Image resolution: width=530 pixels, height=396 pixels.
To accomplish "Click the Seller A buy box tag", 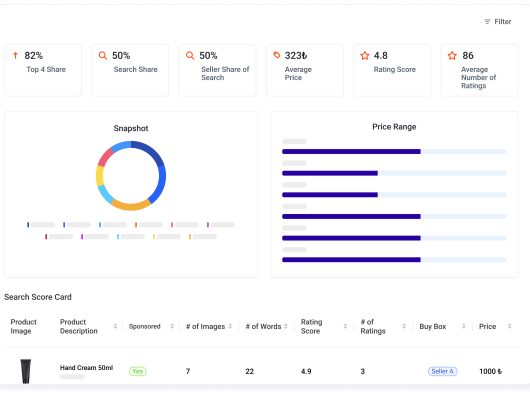I will pyautogui.click(x=442, y=371).
